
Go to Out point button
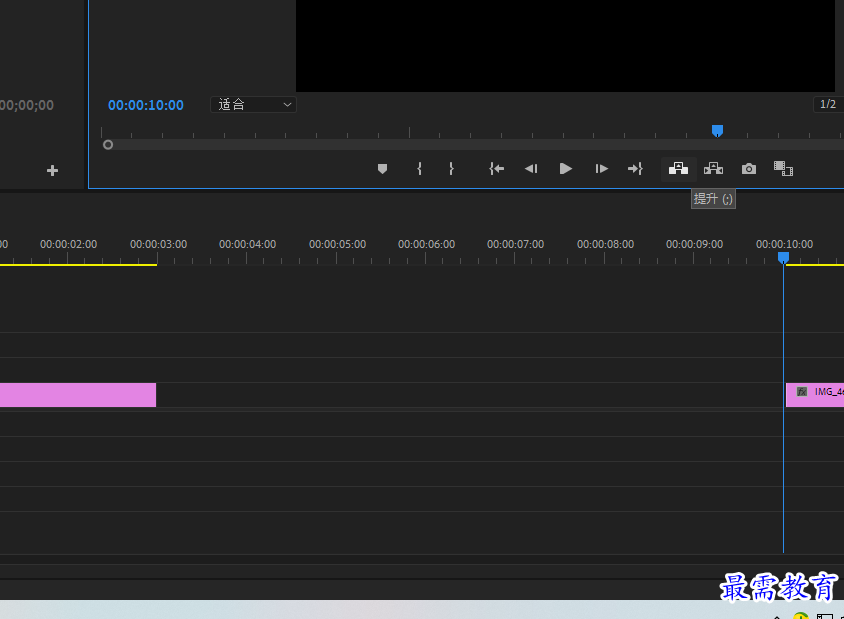[x=635, y=169]
